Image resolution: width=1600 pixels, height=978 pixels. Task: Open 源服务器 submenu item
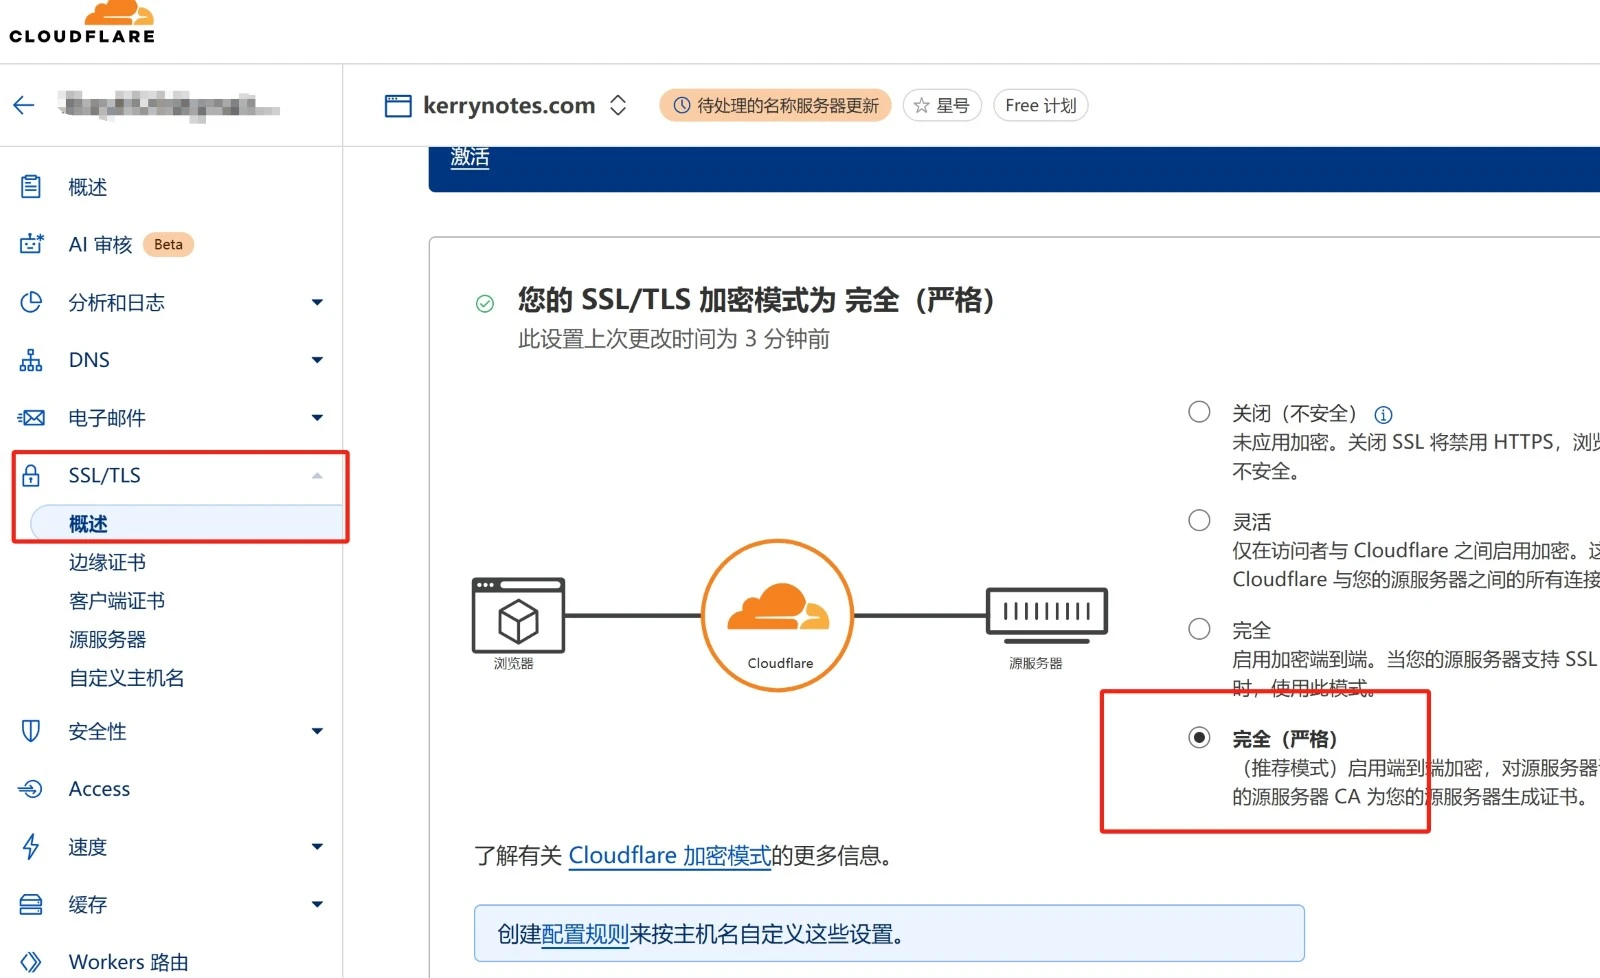[107, 639]
